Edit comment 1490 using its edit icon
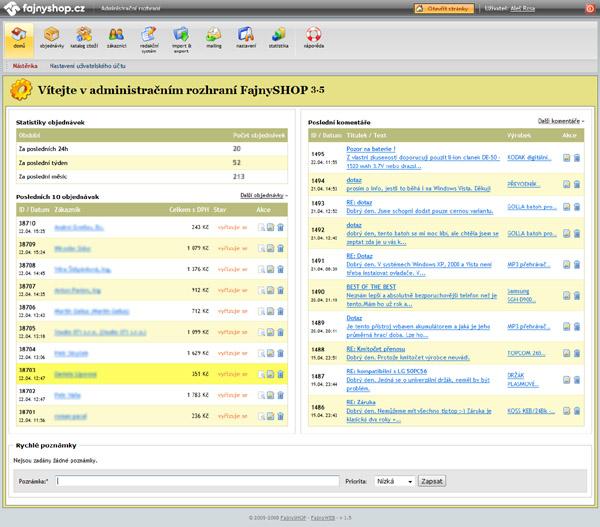This screenshot has width=600, height=527. (567, 295)
